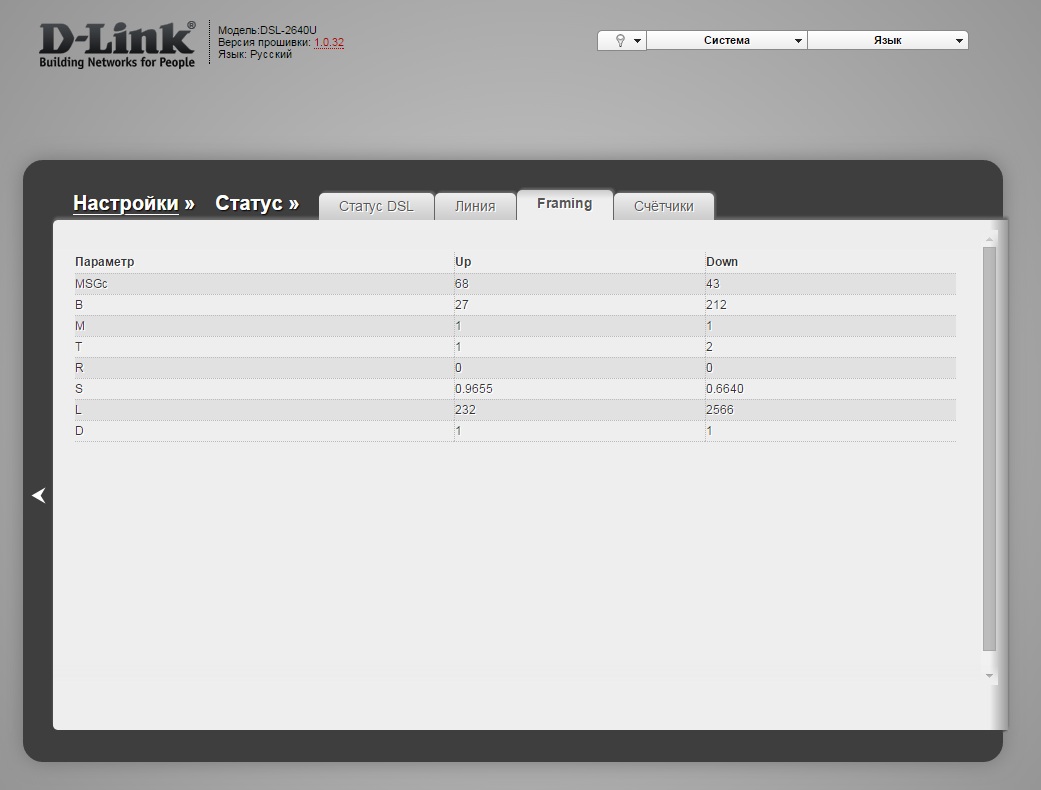Click T Down value 2
The height and width of the screenshot is (790, 1041).
(x=709, y=347)
